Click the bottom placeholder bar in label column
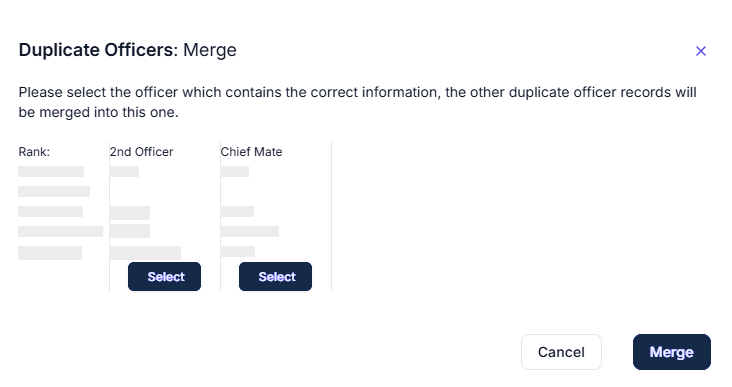 click(50, 253)
